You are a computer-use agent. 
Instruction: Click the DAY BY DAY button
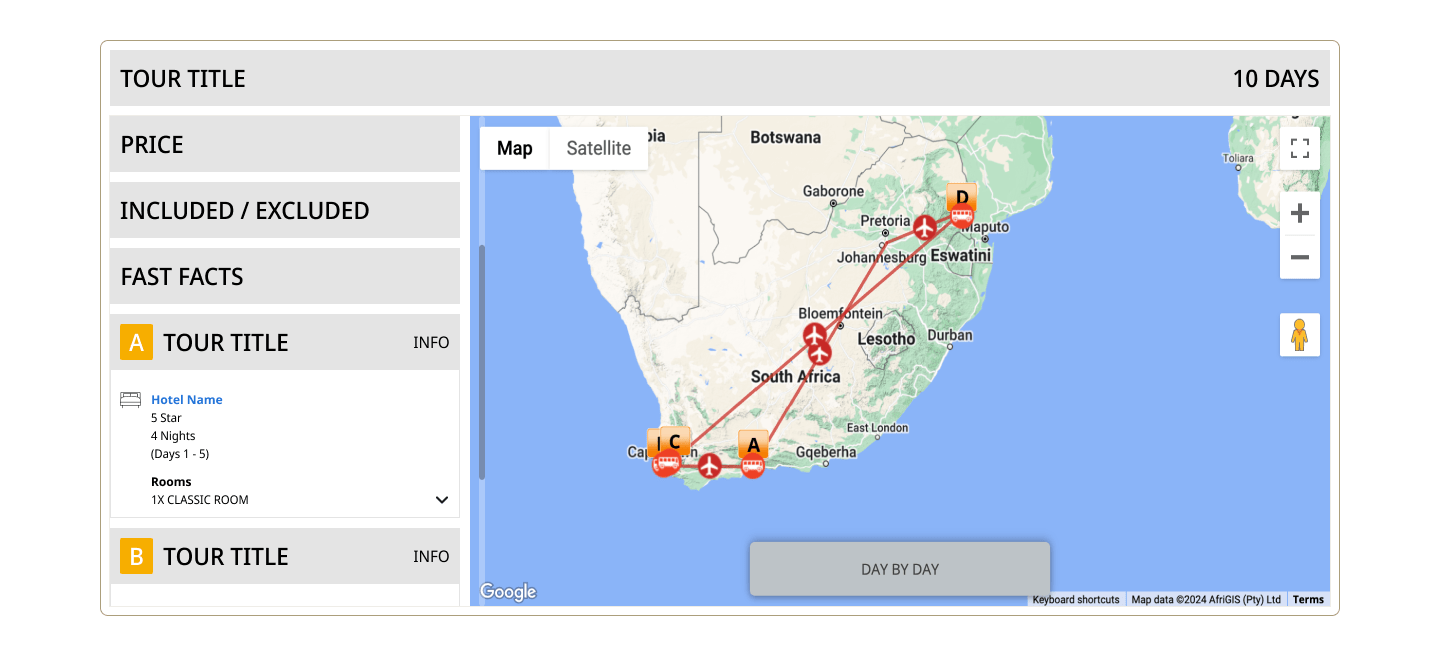[900, 569]
